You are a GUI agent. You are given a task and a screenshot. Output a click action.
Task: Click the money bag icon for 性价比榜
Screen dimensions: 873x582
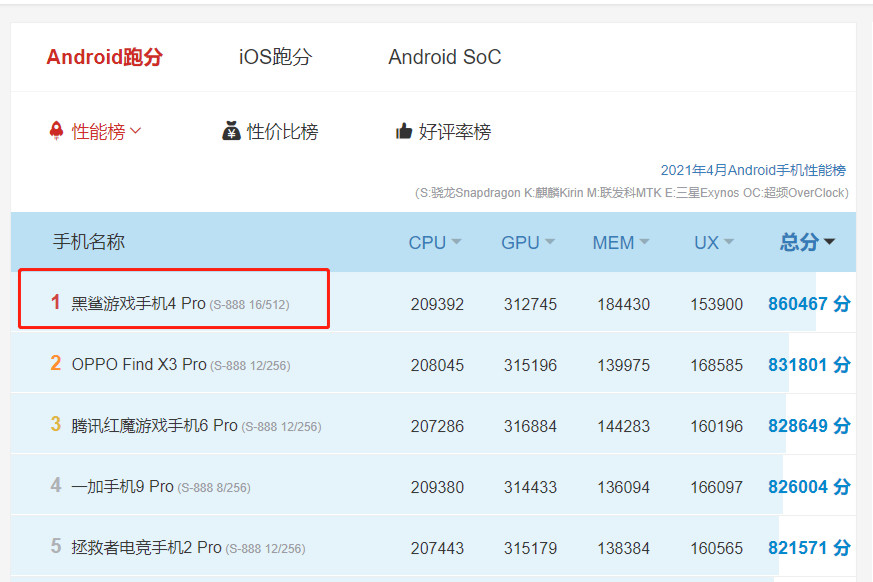pos(231,131)
